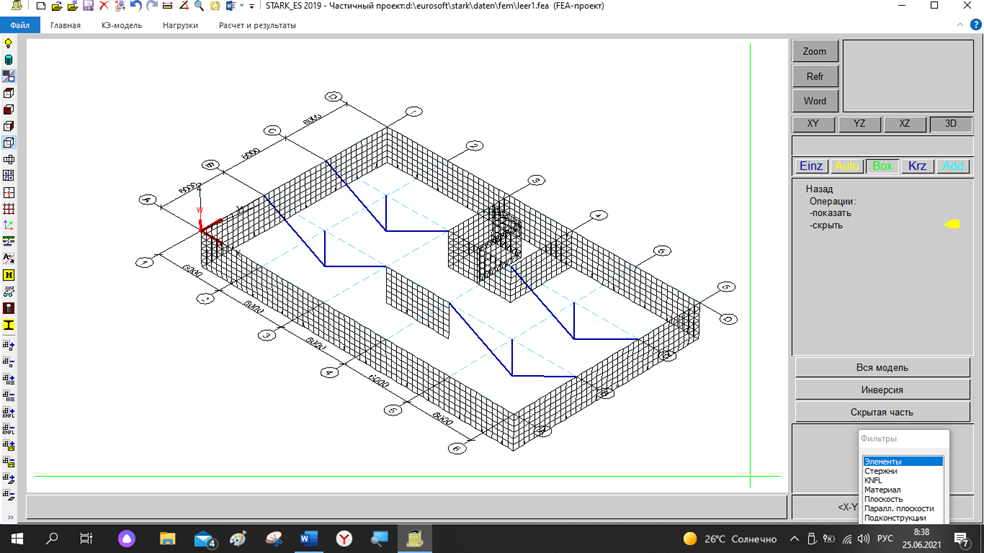The width and height of the screenshot is (984, 553).
Task: Switch to the YZ view
Action: point(859,124)
